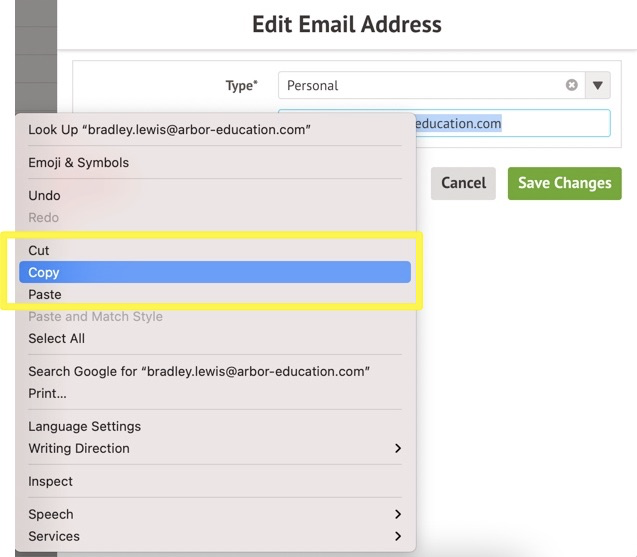Clear the Personal type selection
The image size is (637, 557).
[x=572, y=86]
